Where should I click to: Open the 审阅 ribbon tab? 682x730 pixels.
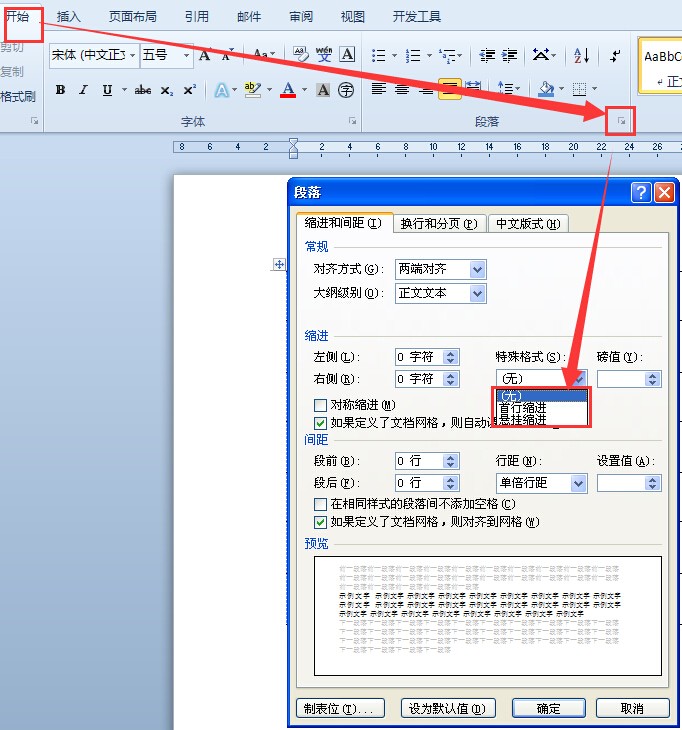(x=301, y=17)
